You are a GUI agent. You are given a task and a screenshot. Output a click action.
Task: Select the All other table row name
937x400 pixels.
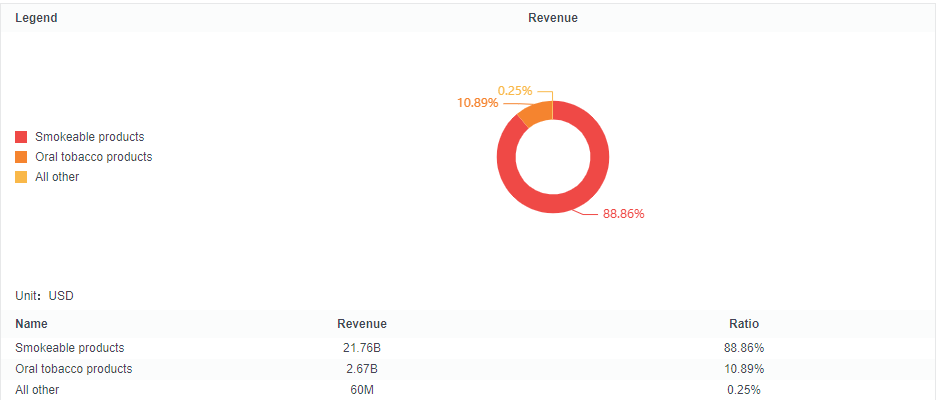tap(38, 390)
